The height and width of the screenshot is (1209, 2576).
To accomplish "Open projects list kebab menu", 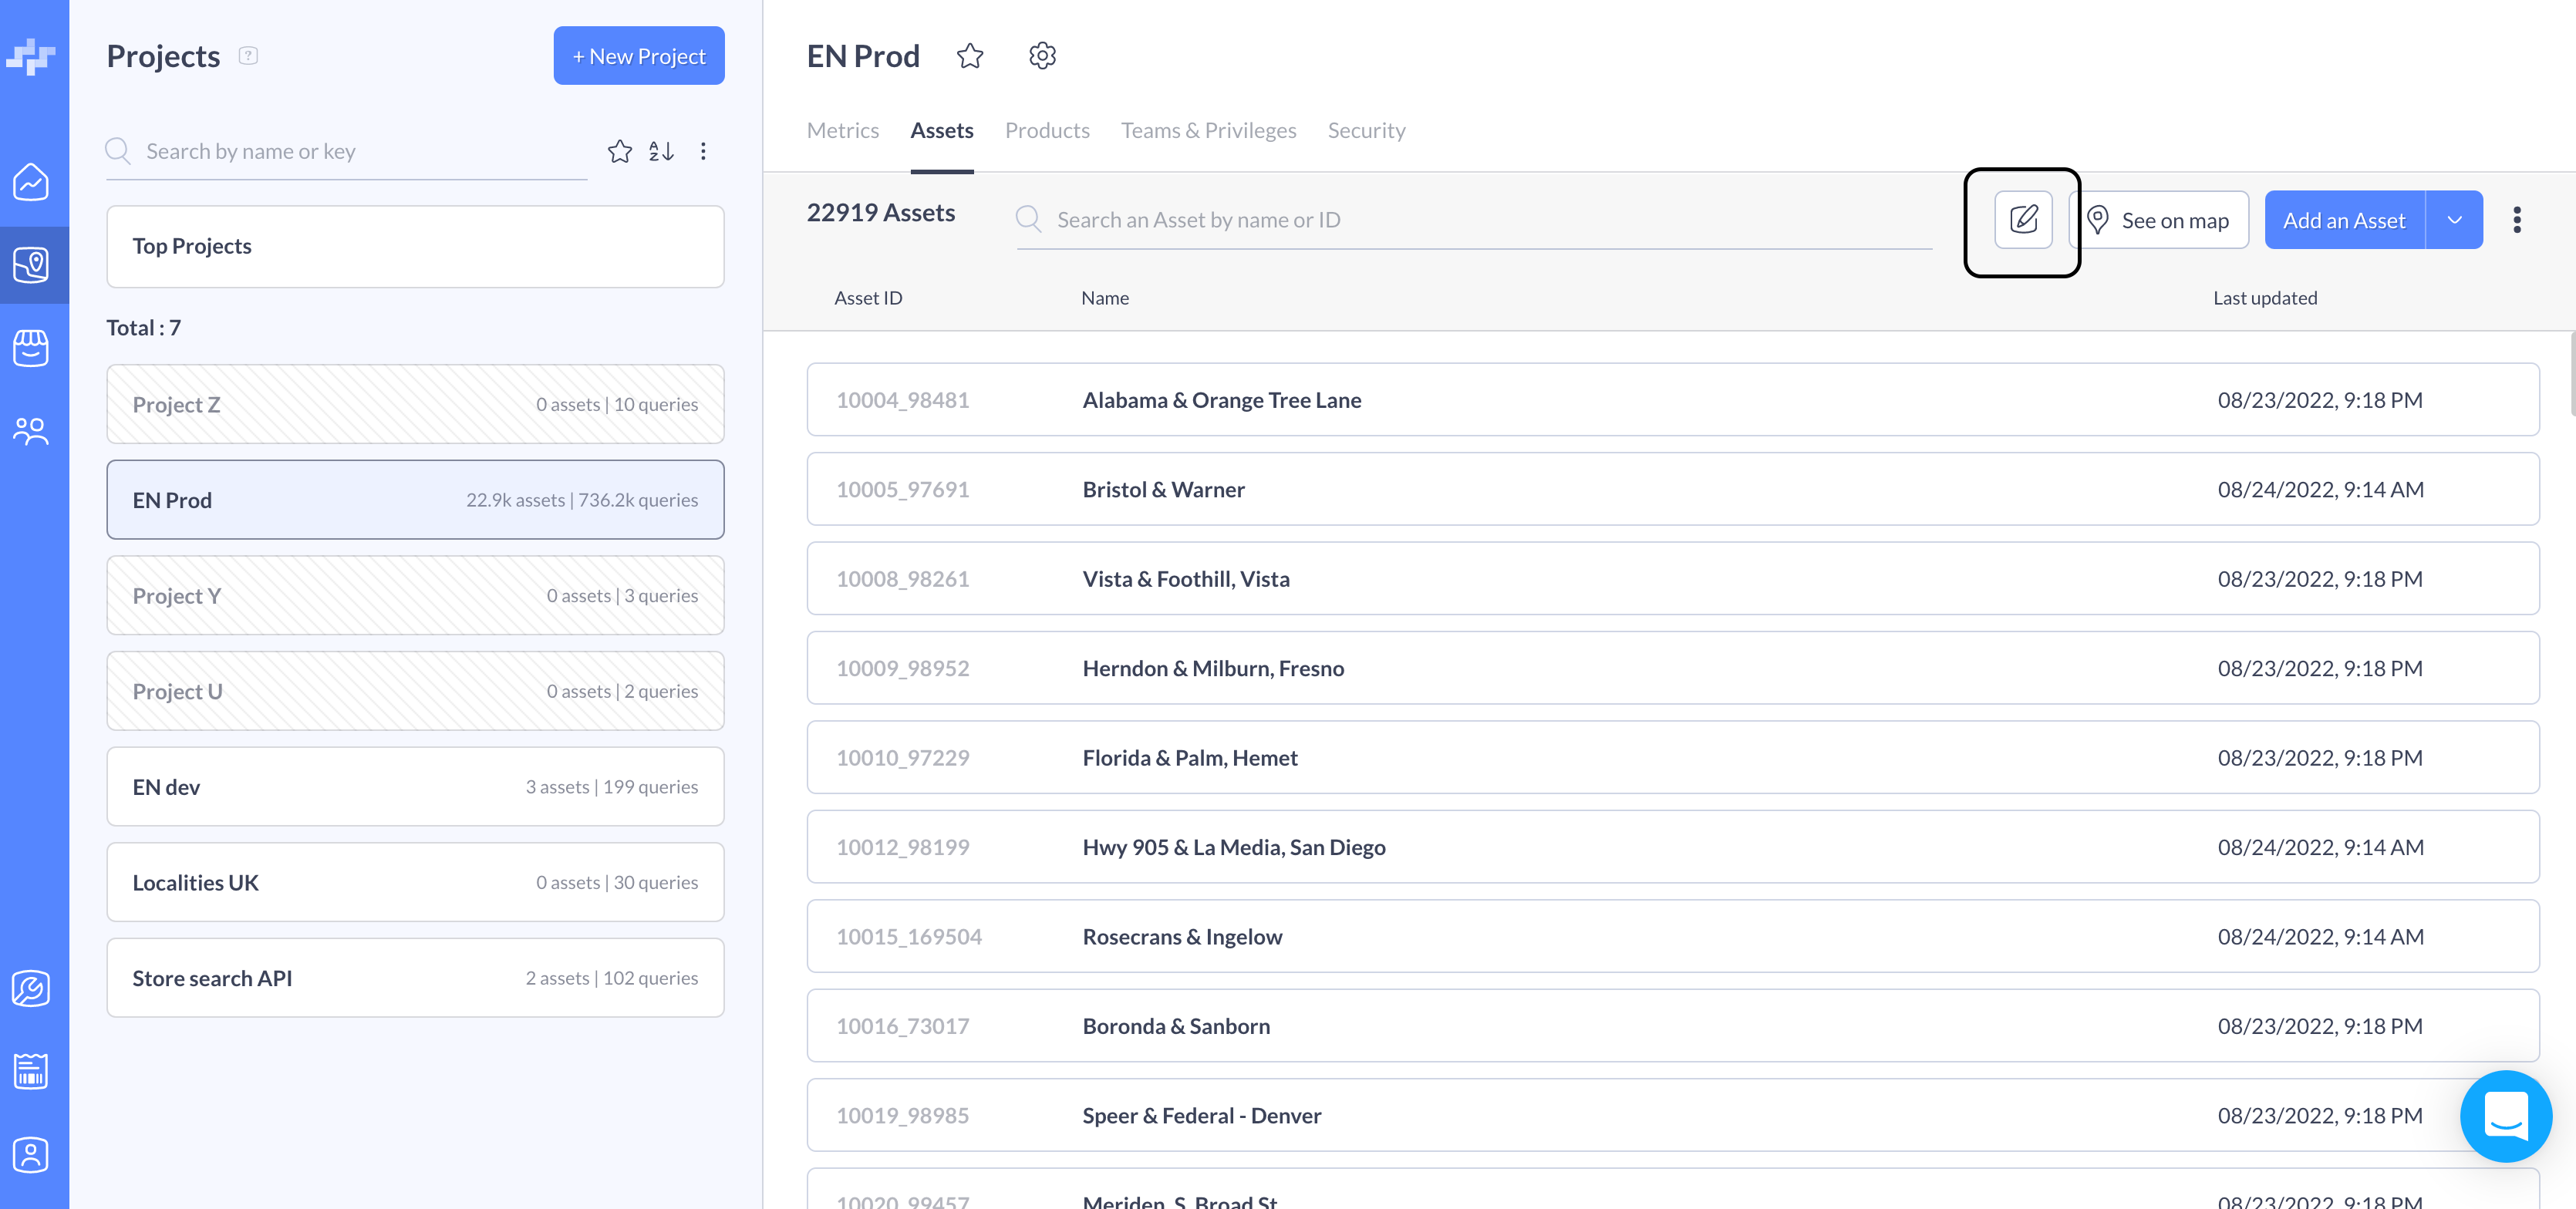I will [x=703, y=151].
